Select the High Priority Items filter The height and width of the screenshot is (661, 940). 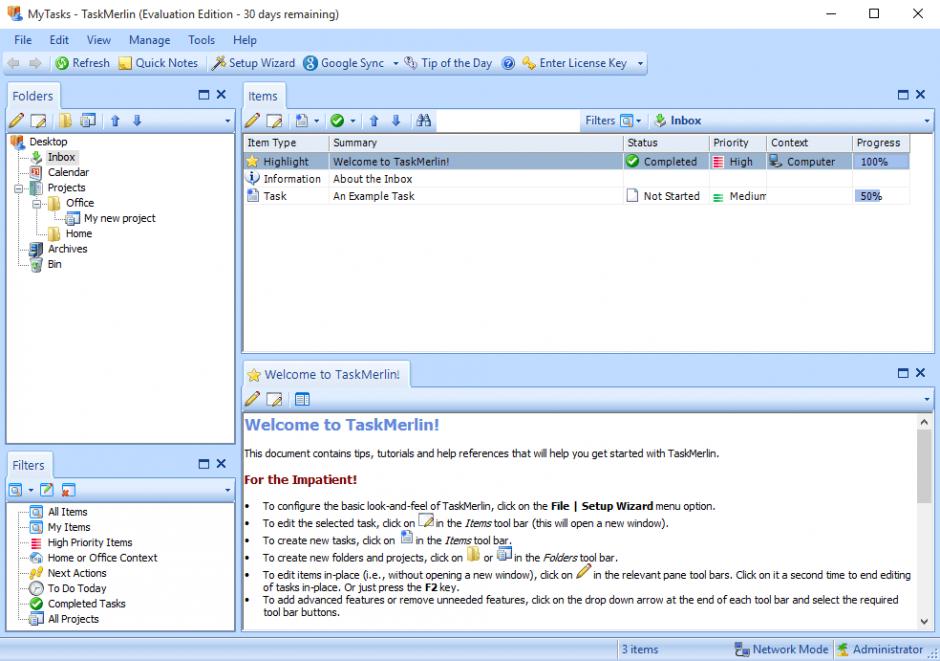[x=90, y=542]
